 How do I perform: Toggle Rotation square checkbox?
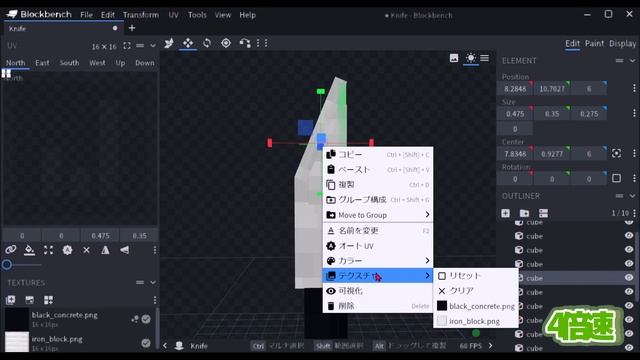pyautogui.click(x=616, y=178)
